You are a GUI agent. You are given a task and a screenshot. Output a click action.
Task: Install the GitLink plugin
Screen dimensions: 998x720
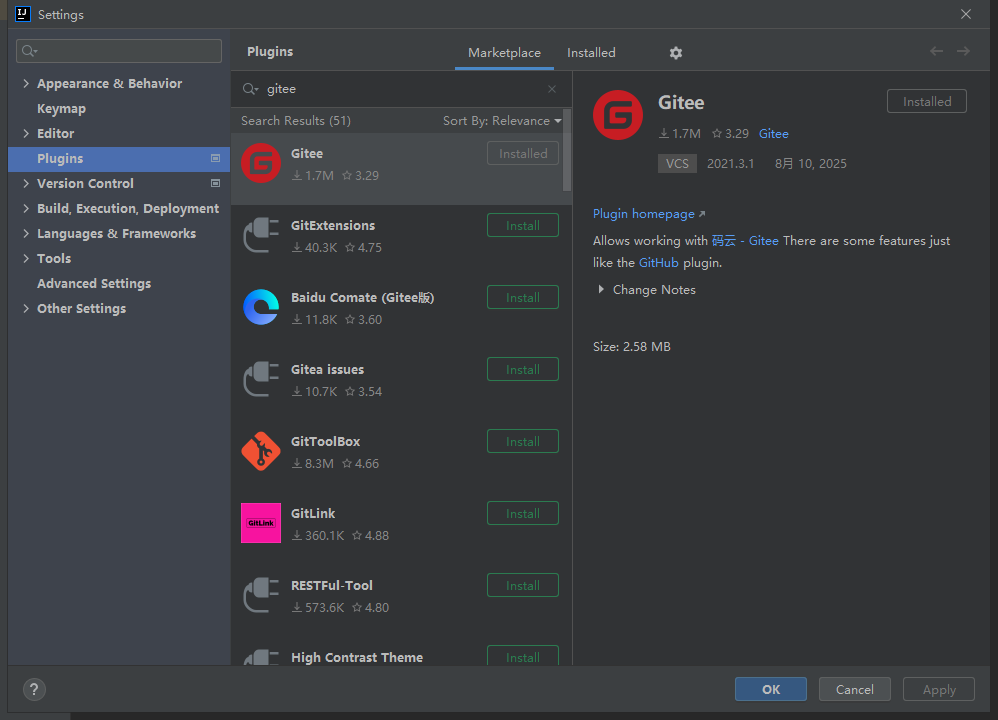[523, 513]
